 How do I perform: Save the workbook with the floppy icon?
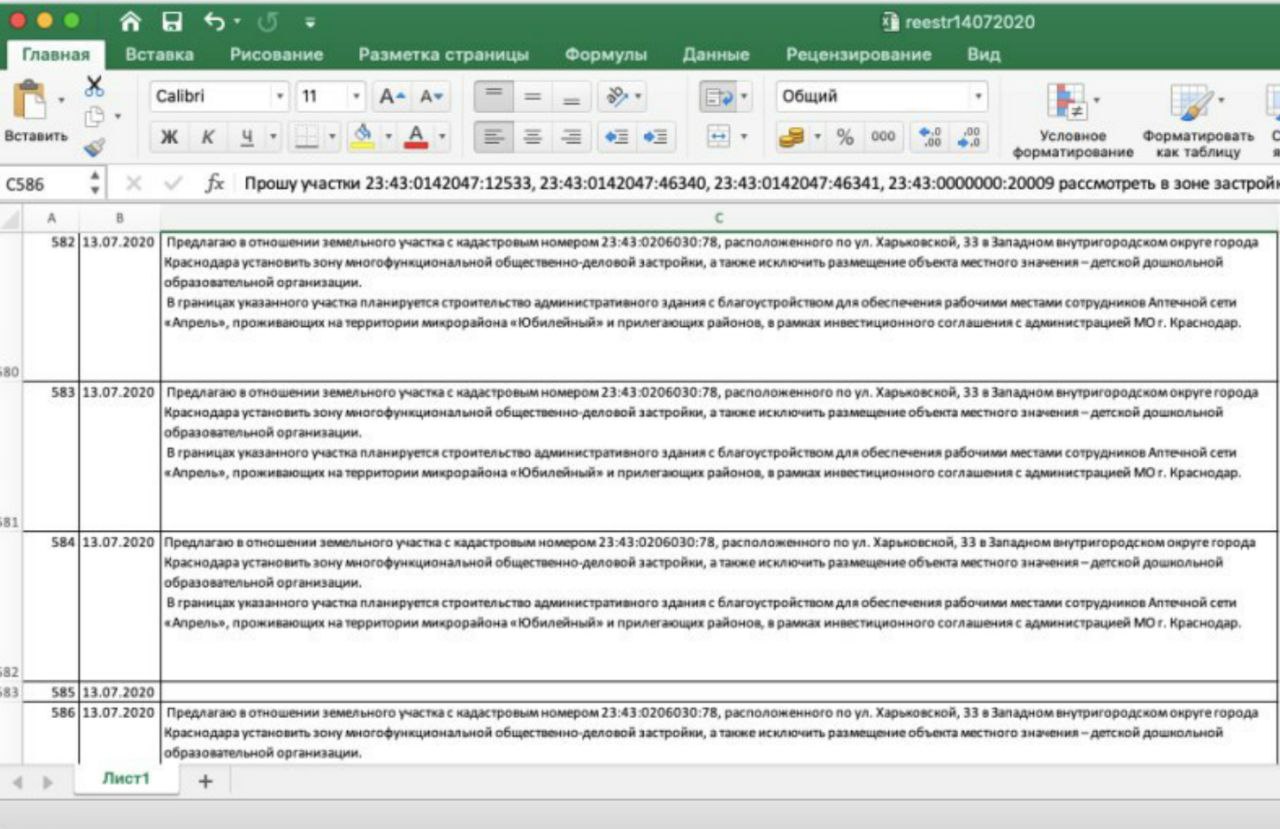172,21
